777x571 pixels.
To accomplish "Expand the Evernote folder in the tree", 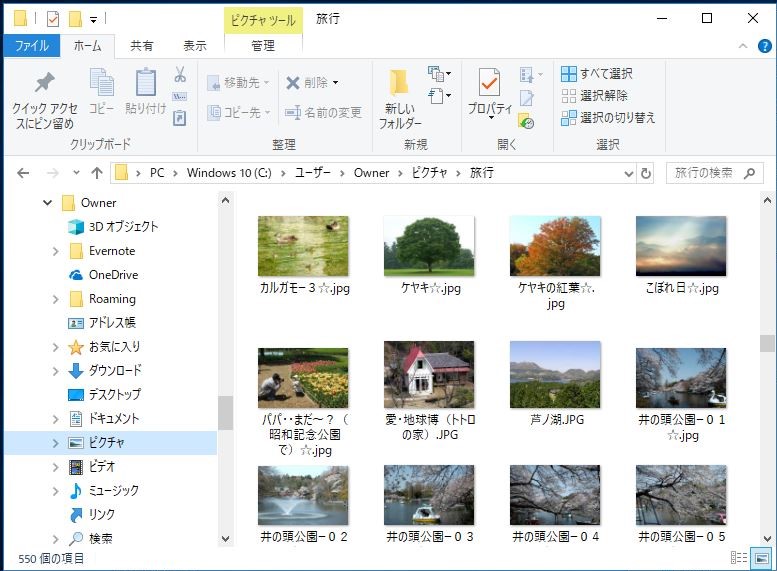I will tap(56, 251).
